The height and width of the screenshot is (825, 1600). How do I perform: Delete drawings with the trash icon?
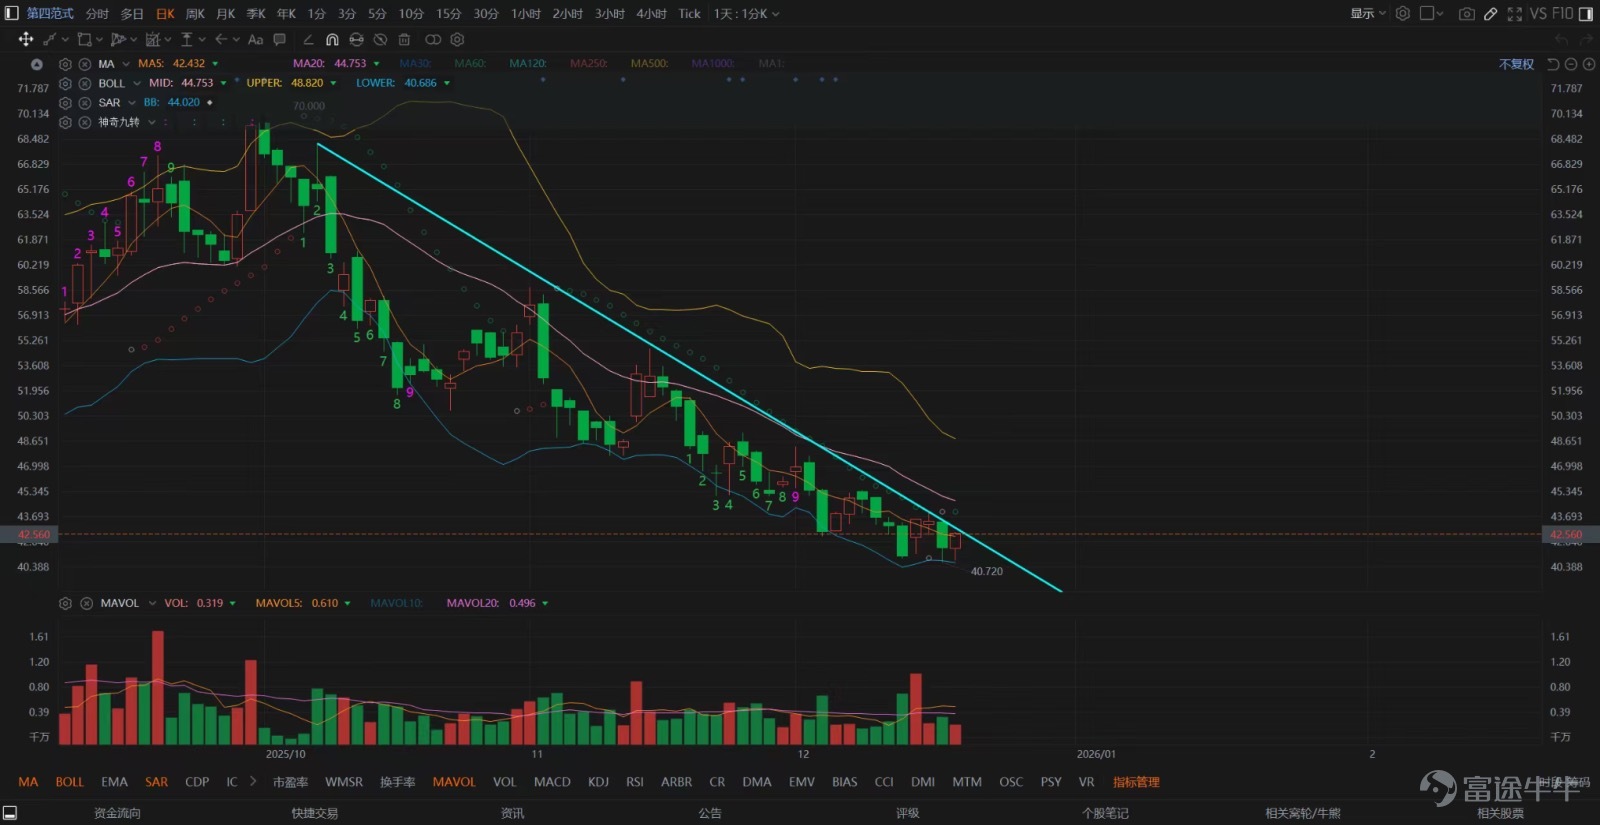[x=404, y=39]
